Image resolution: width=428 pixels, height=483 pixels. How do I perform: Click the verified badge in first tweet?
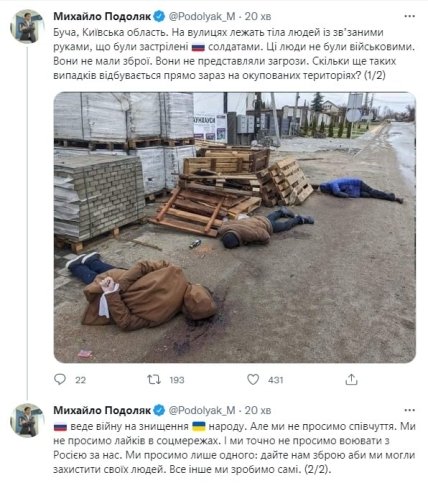159,16
